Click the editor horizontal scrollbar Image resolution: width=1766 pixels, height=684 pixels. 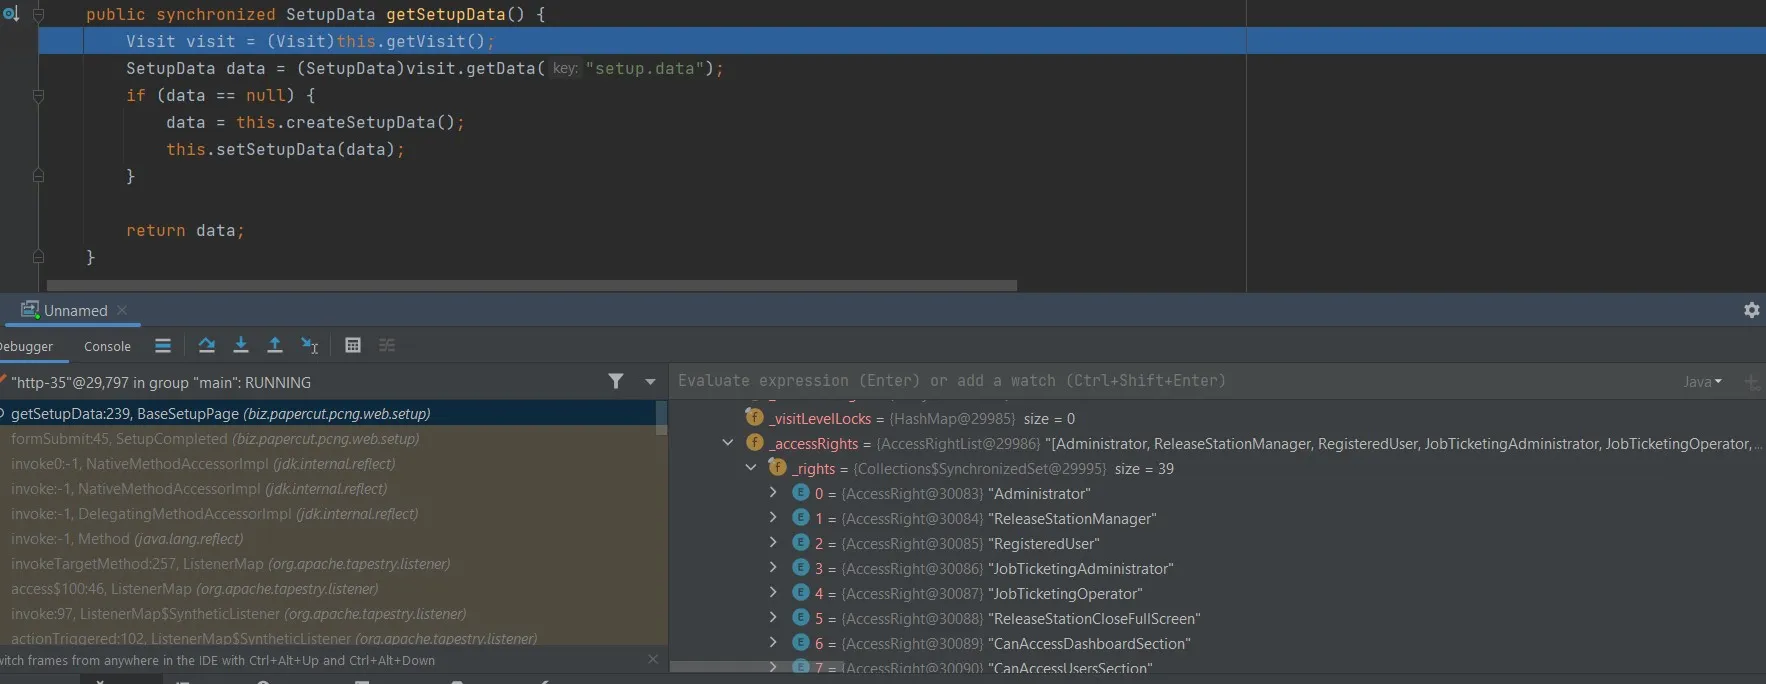[532, 285]
